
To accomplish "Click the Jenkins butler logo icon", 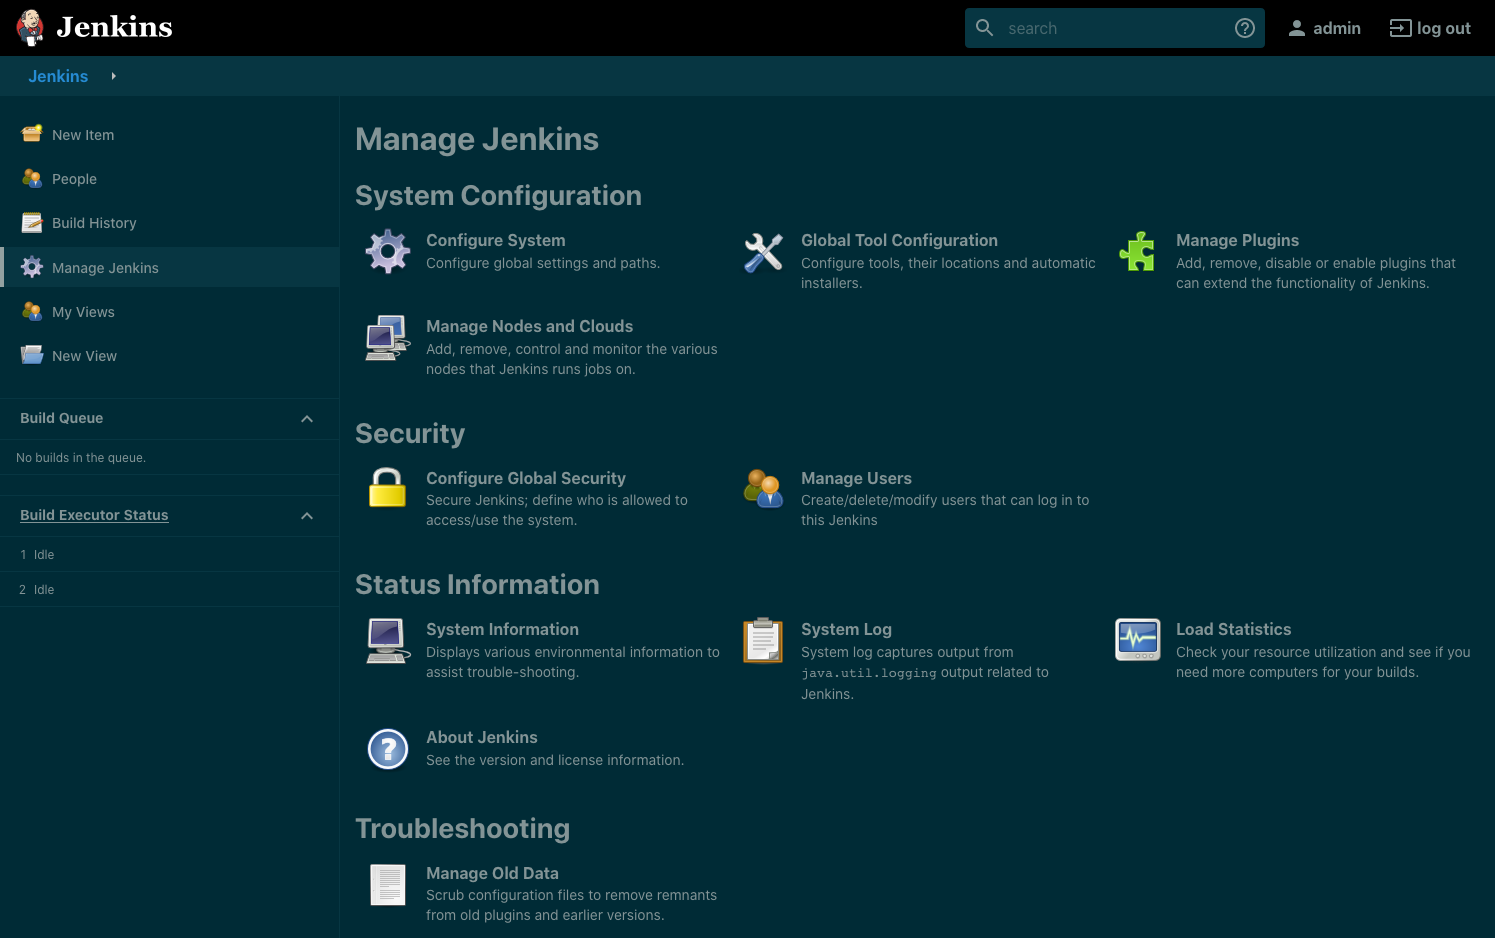I will coord(31,28).
